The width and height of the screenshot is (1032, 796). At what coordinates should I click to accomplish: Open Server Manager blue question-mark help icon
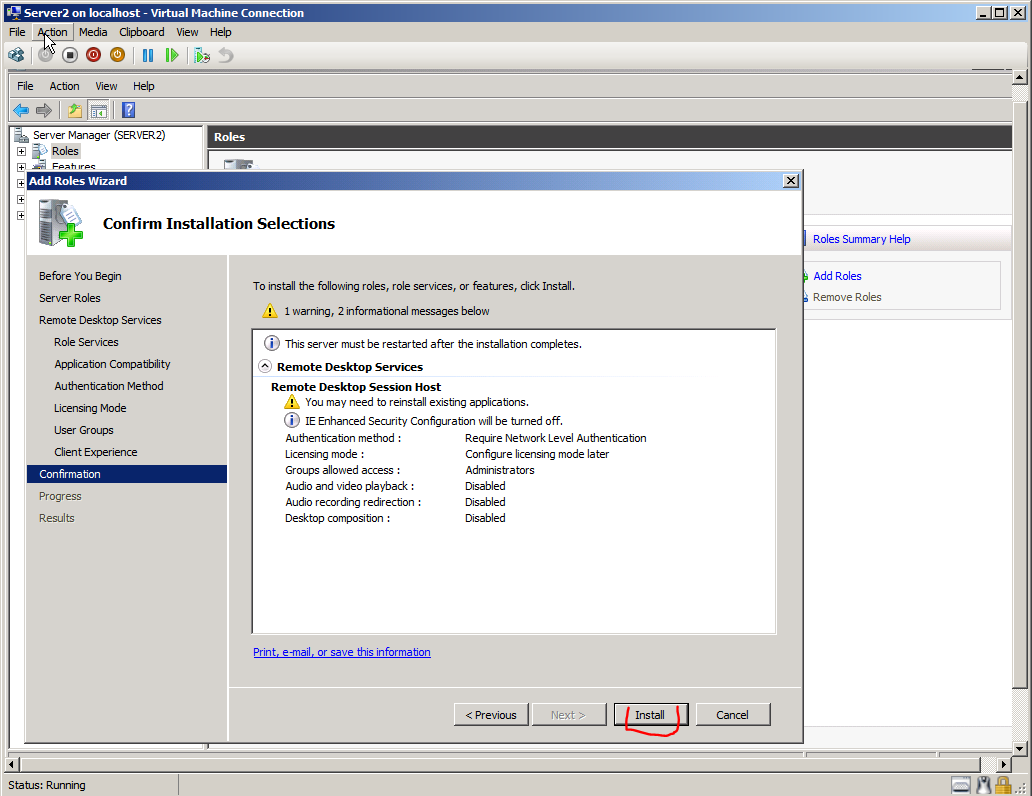[128, 111]
